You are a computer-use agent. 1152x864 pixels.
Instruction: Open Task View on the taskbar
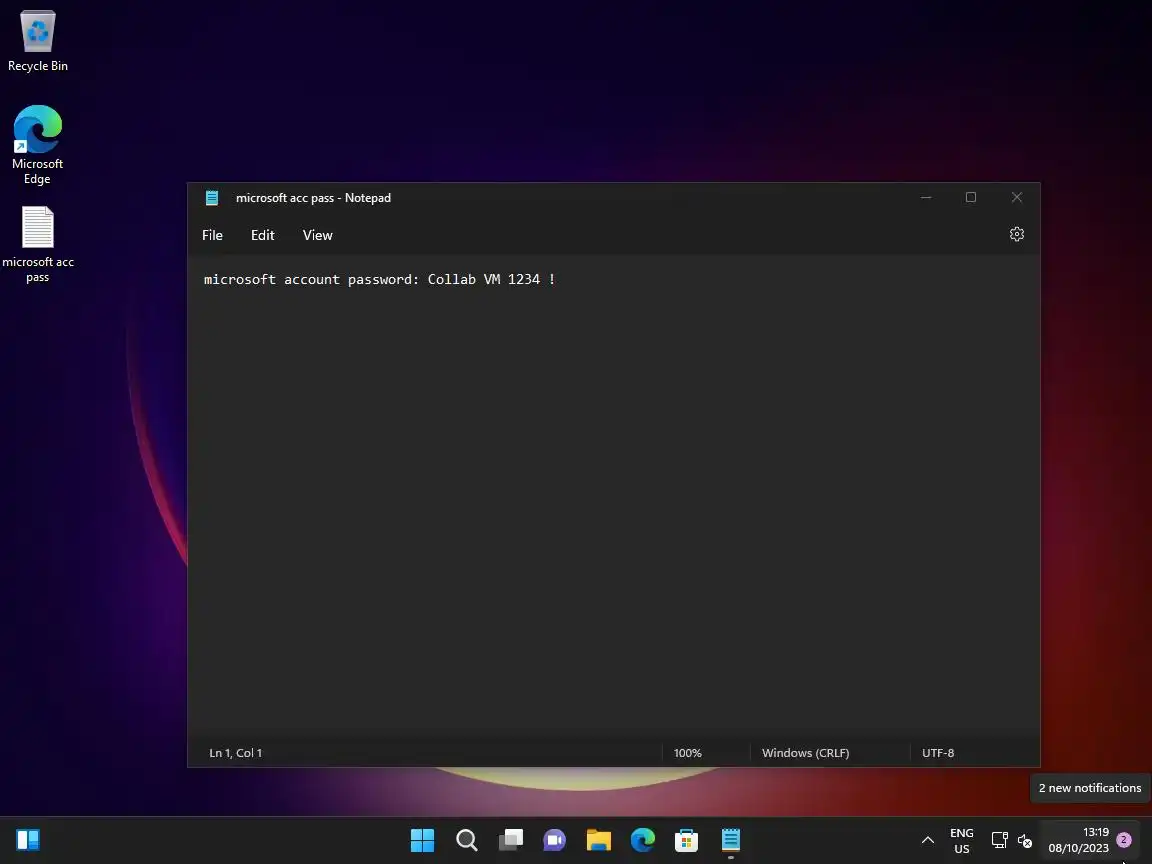pos(511,840)
